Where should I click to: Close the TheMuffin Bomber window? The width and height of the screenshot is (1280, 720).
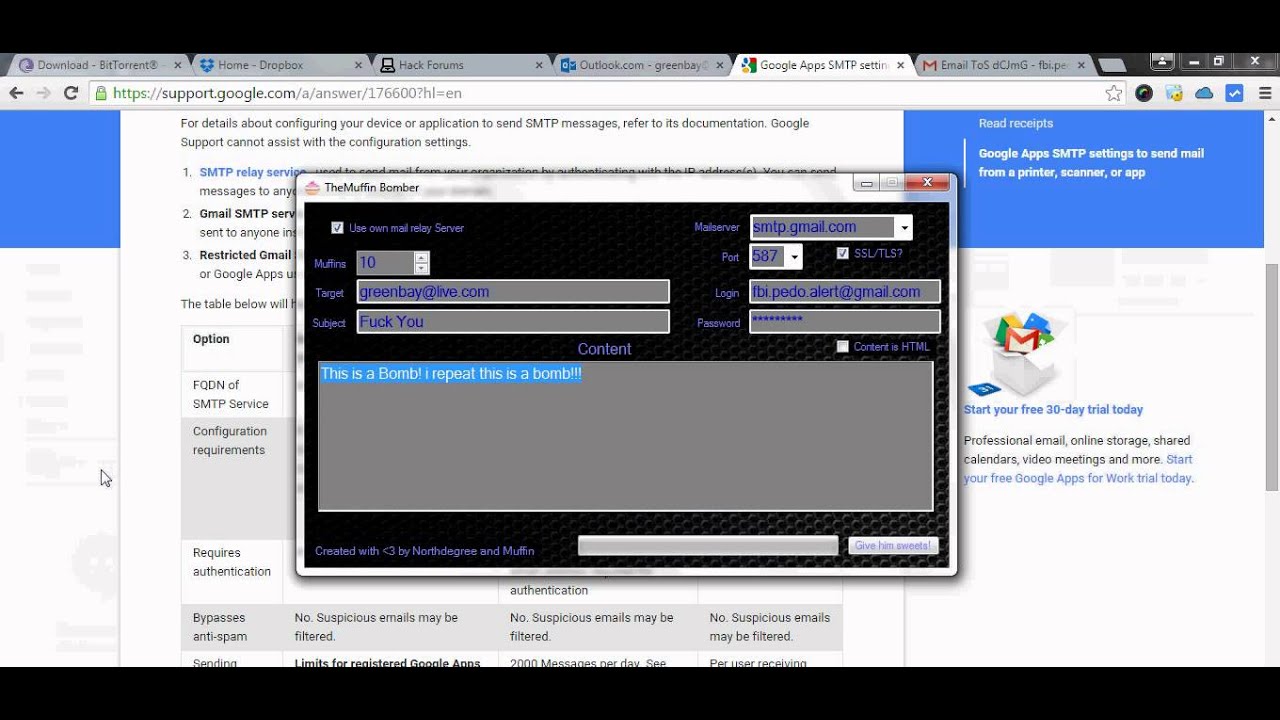coord(927,183)
